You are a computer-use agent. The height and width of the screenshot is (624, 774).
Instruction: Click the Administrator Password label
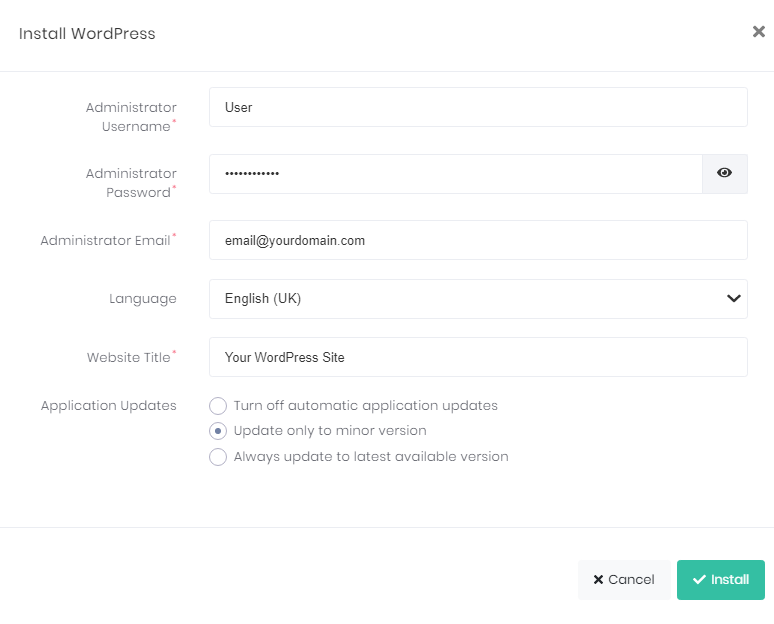(131, 183)
